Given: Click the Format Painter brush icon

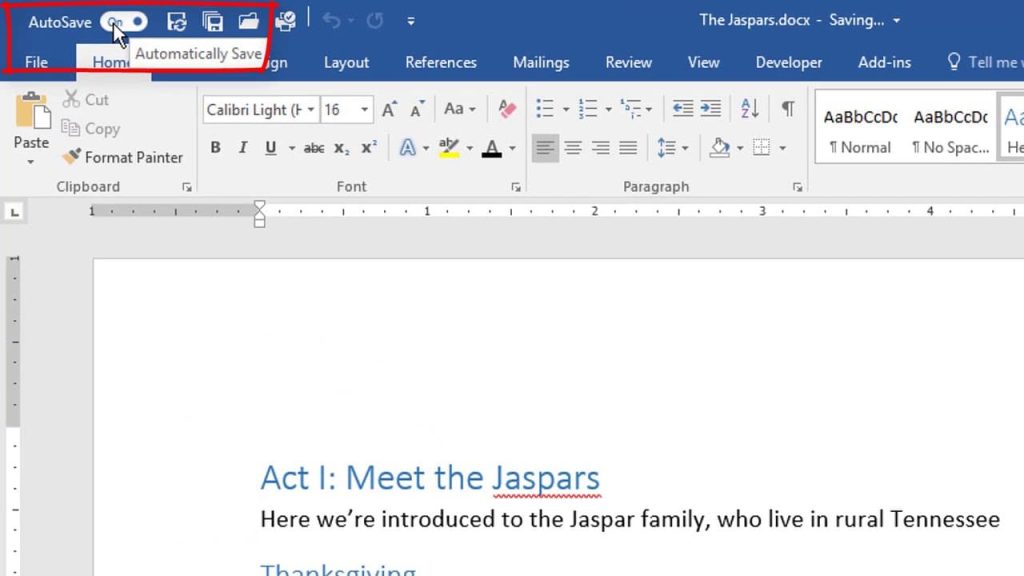Looking at the screenshot, I should pyautogui.click(x=71, y=157).
